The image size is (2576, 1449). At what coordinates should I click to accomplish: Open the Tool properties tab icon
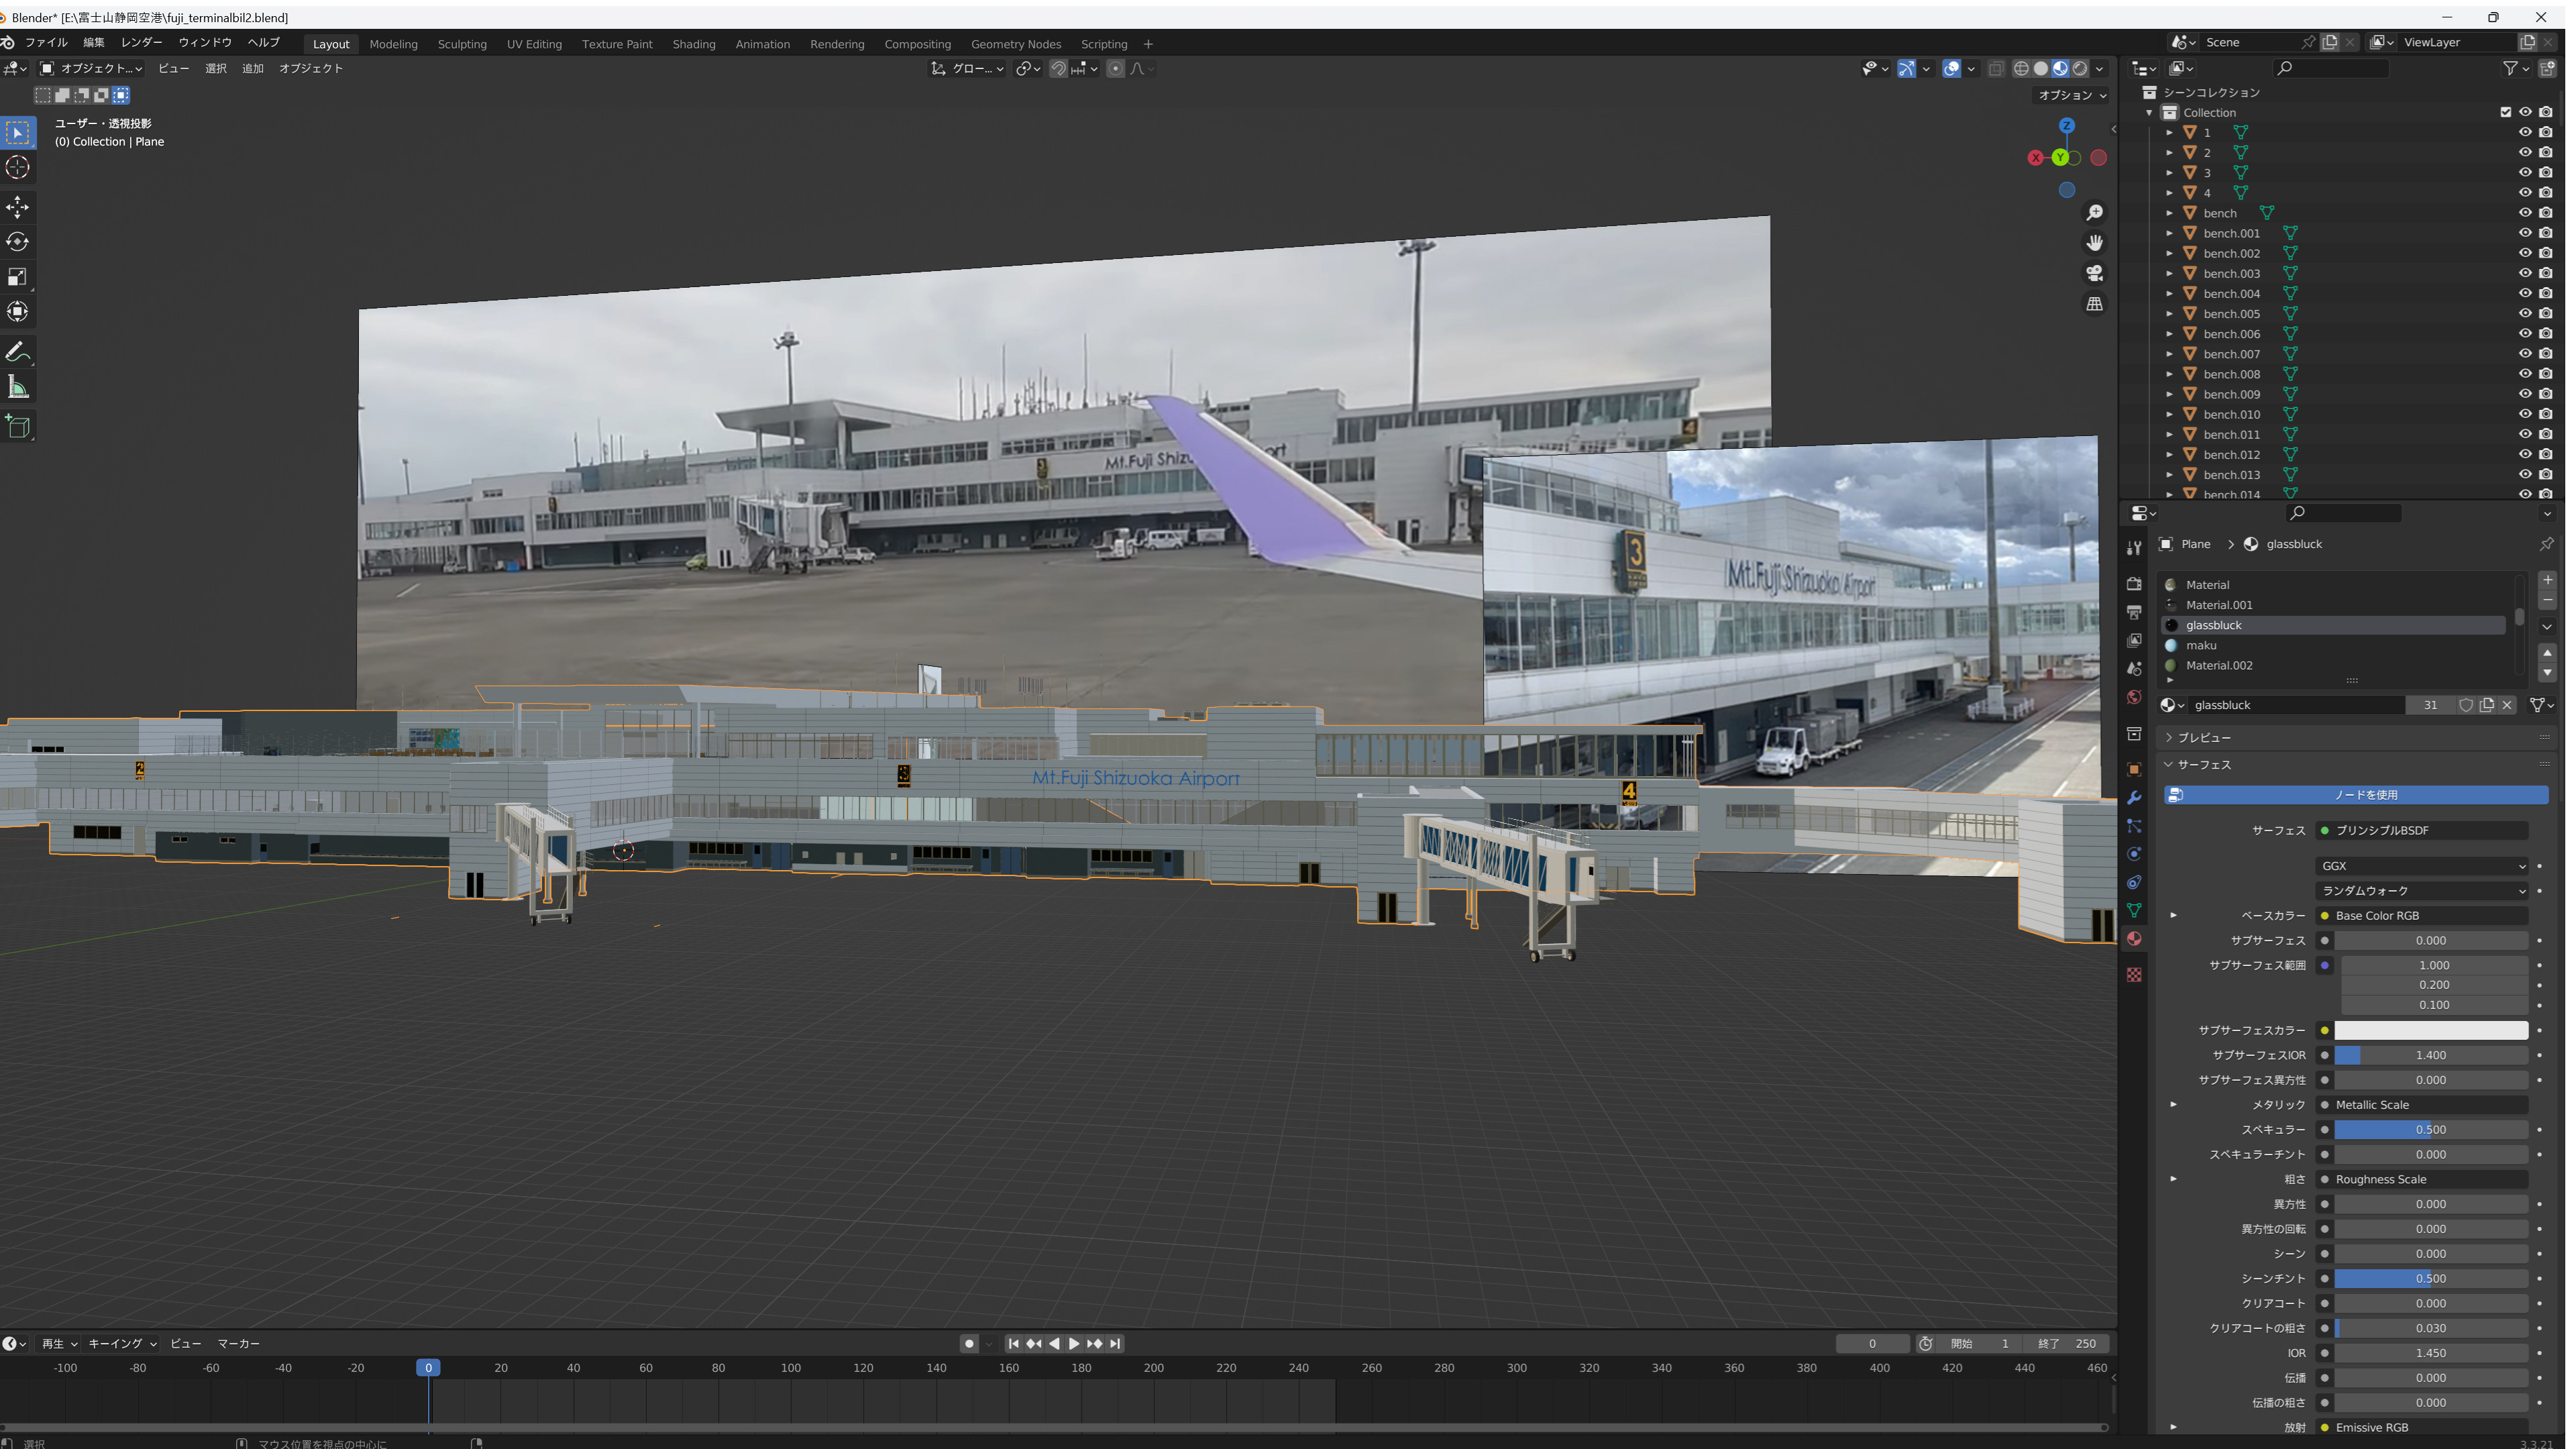2134,548
